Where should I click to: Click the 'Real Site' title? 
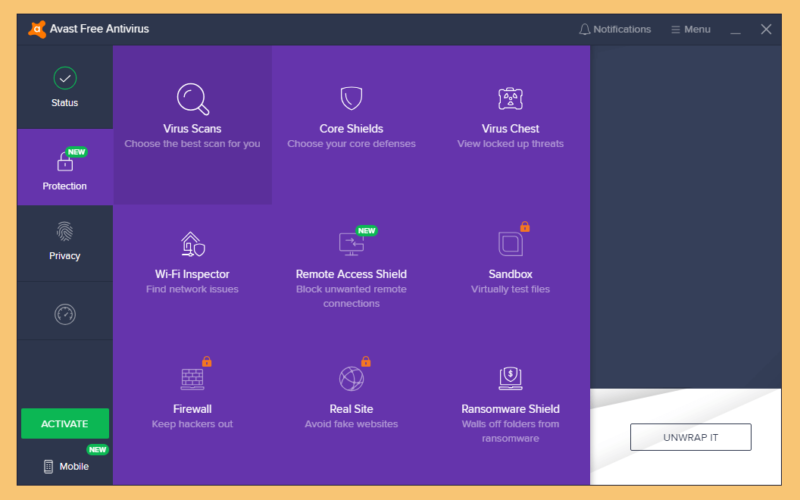point(352,409)
